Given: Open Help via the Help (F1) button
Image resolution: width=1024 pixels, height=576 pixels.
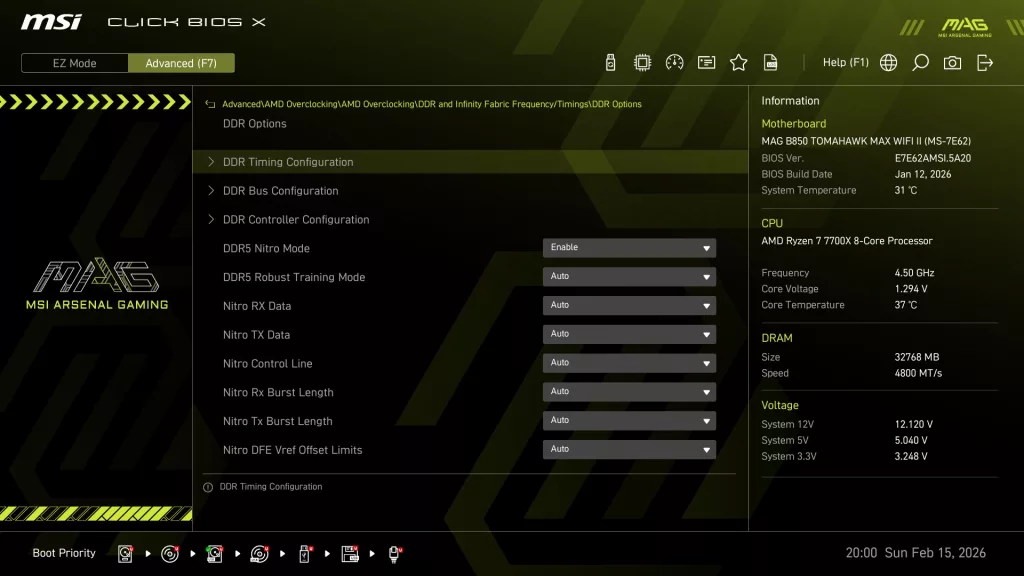Looking at the screenshot, I should pyautogui.click(x=846, y=61).
